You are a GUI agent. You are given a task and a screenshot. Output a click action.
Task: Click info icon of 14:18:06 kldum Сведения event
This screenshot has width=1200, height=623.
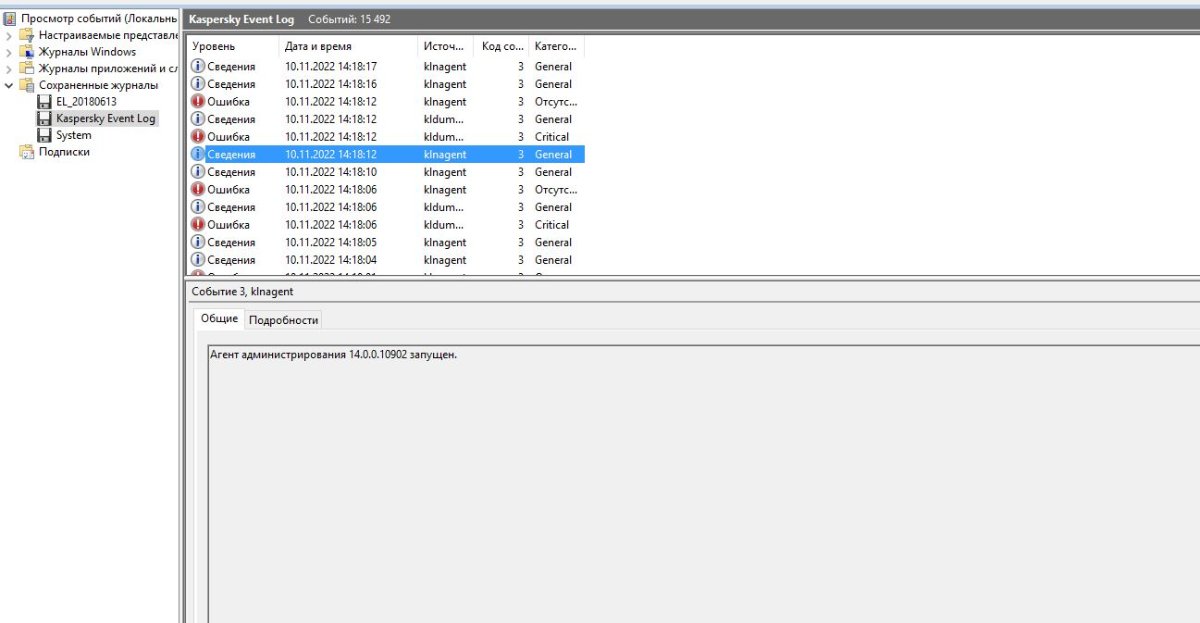point(197,207)
